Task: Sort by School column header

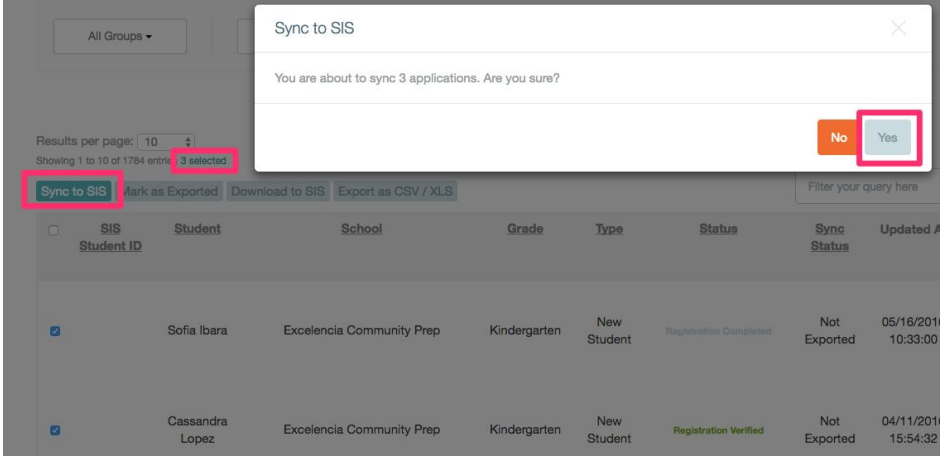Action: click(x=361, y=229)
